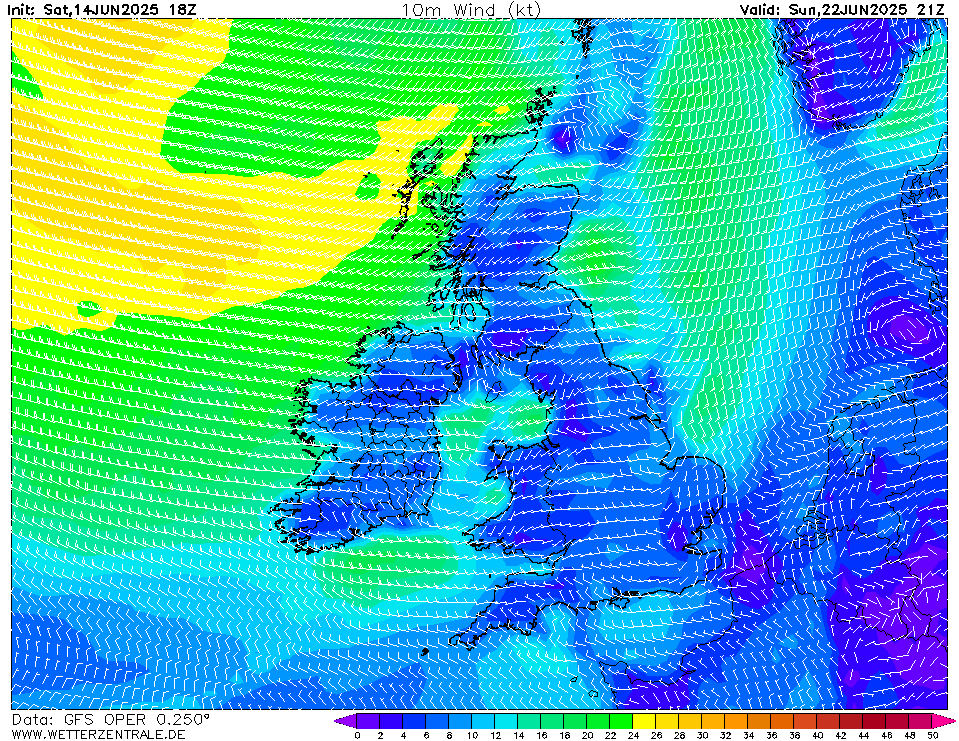
Task: Click the light blue 8–10 kt legend swatch
Action: point(461,720)
